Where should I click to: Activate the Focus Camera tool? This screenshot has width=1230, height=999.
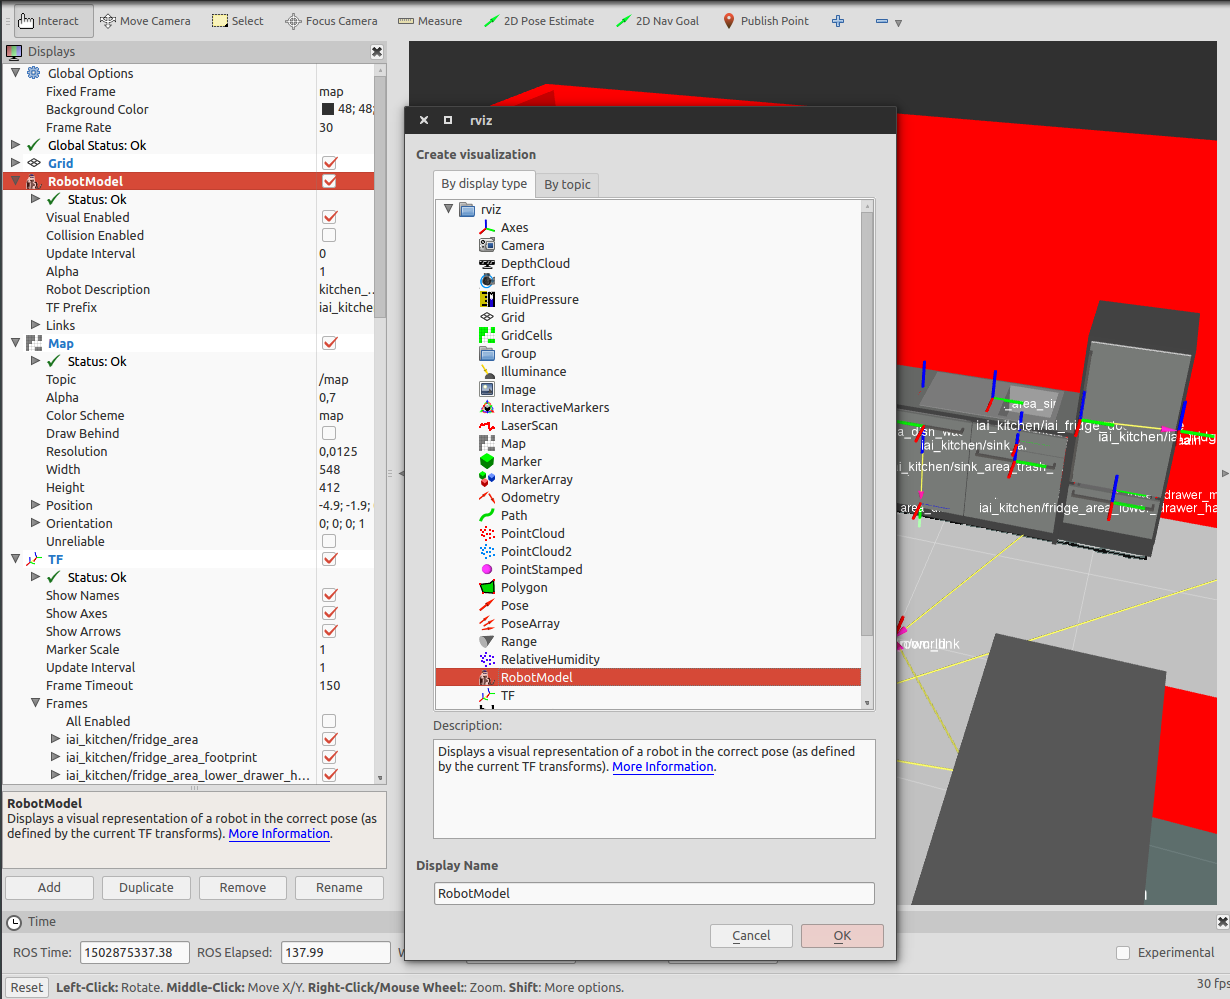coord(331,21)
